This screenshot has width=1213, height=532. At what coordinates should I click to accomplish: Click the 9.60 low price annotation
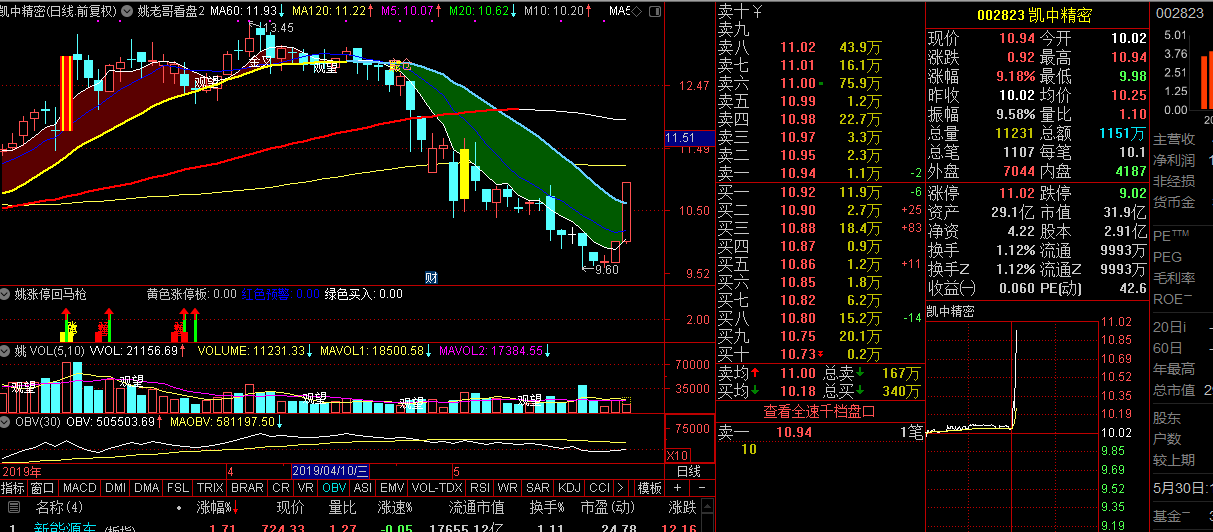pyautogui.click(x=606, y=270)
